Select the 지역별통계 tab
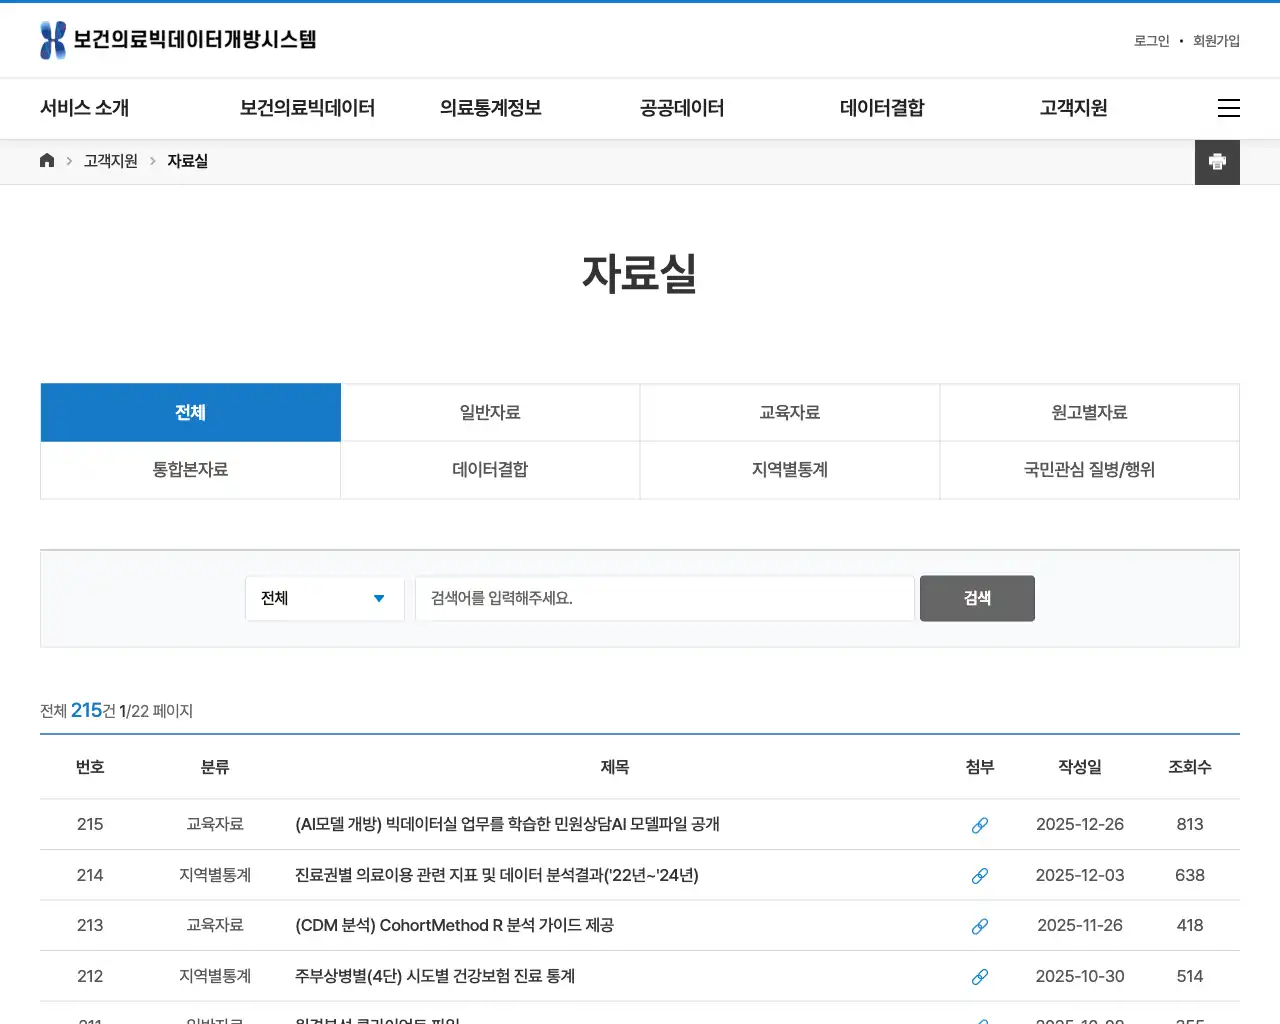 click(790, 470)
